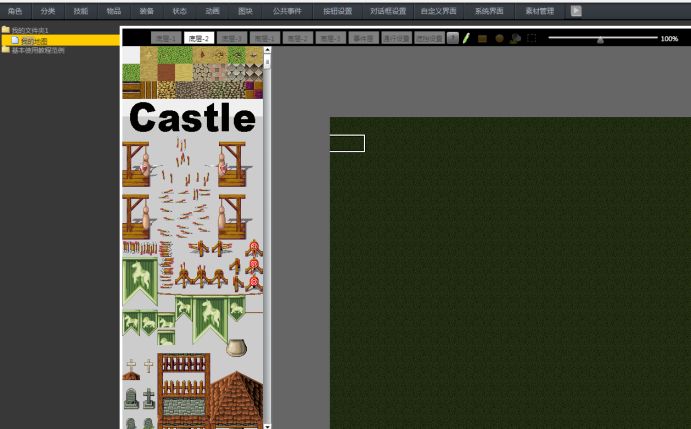Viewport: 691px width, 429px height.
Task: Click the 100% zoom value
Action: 669,39
